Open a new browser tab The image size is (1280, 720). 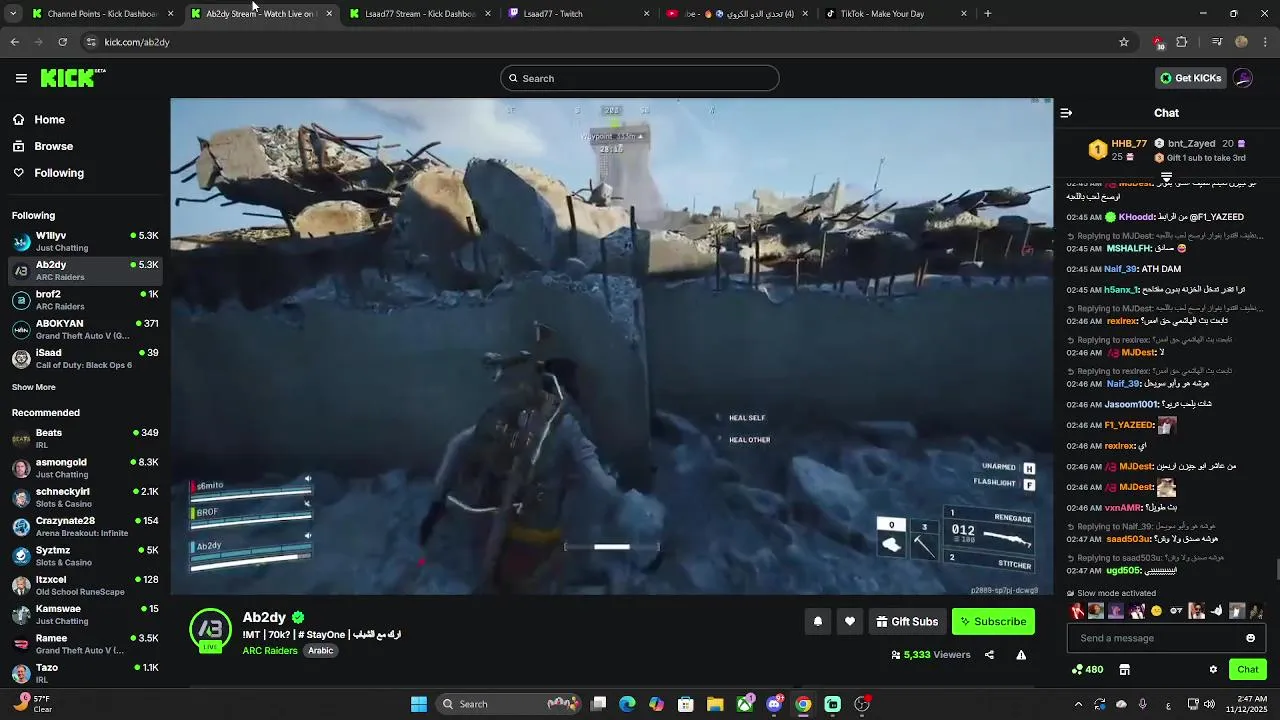pos(988,14)
